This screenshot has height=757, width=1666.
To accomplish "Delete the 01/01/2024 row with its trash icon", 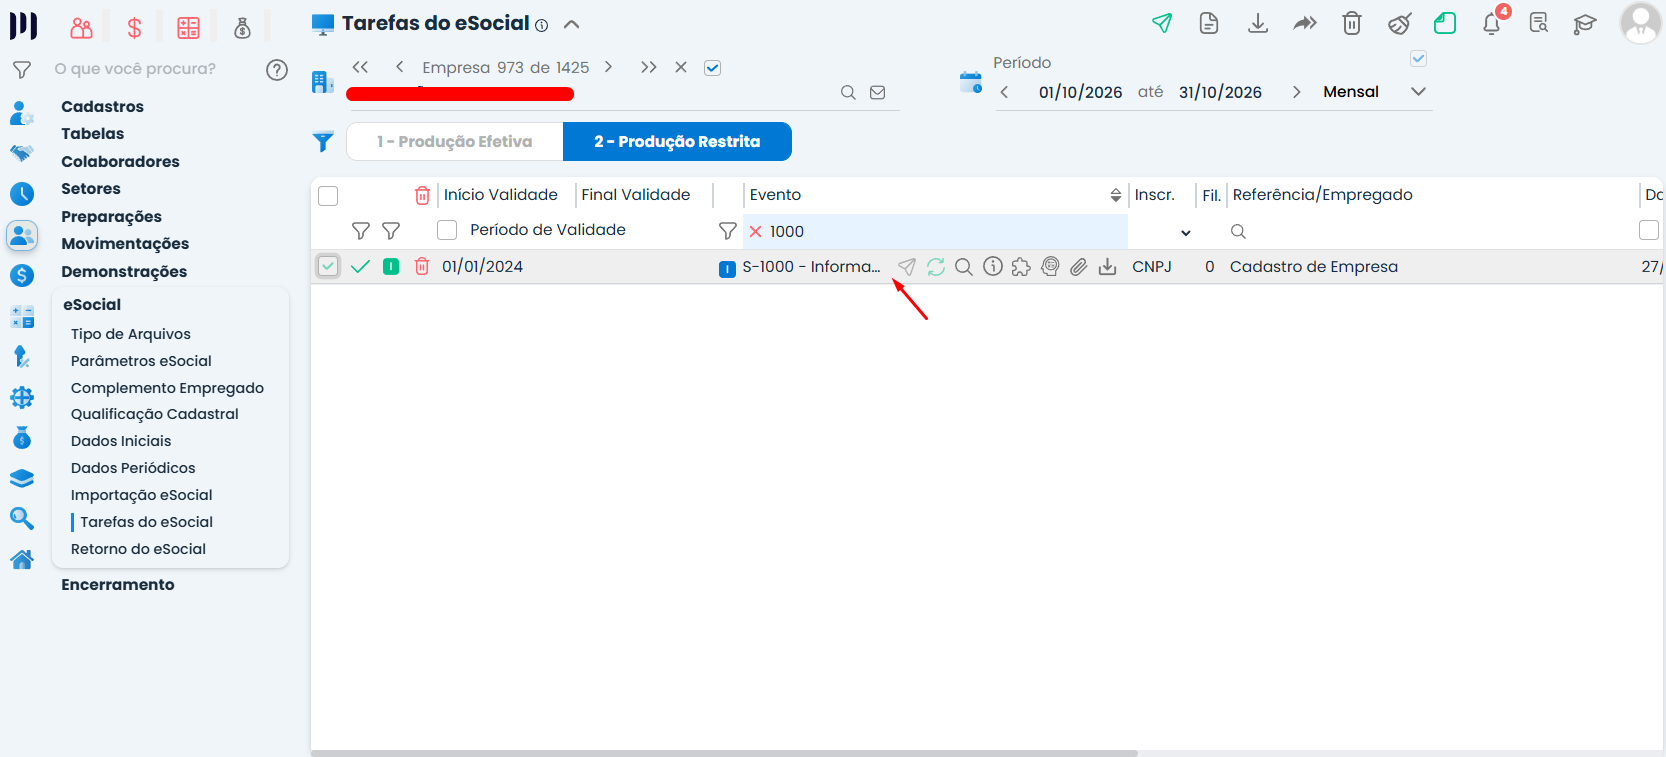I will coord(422,267).
